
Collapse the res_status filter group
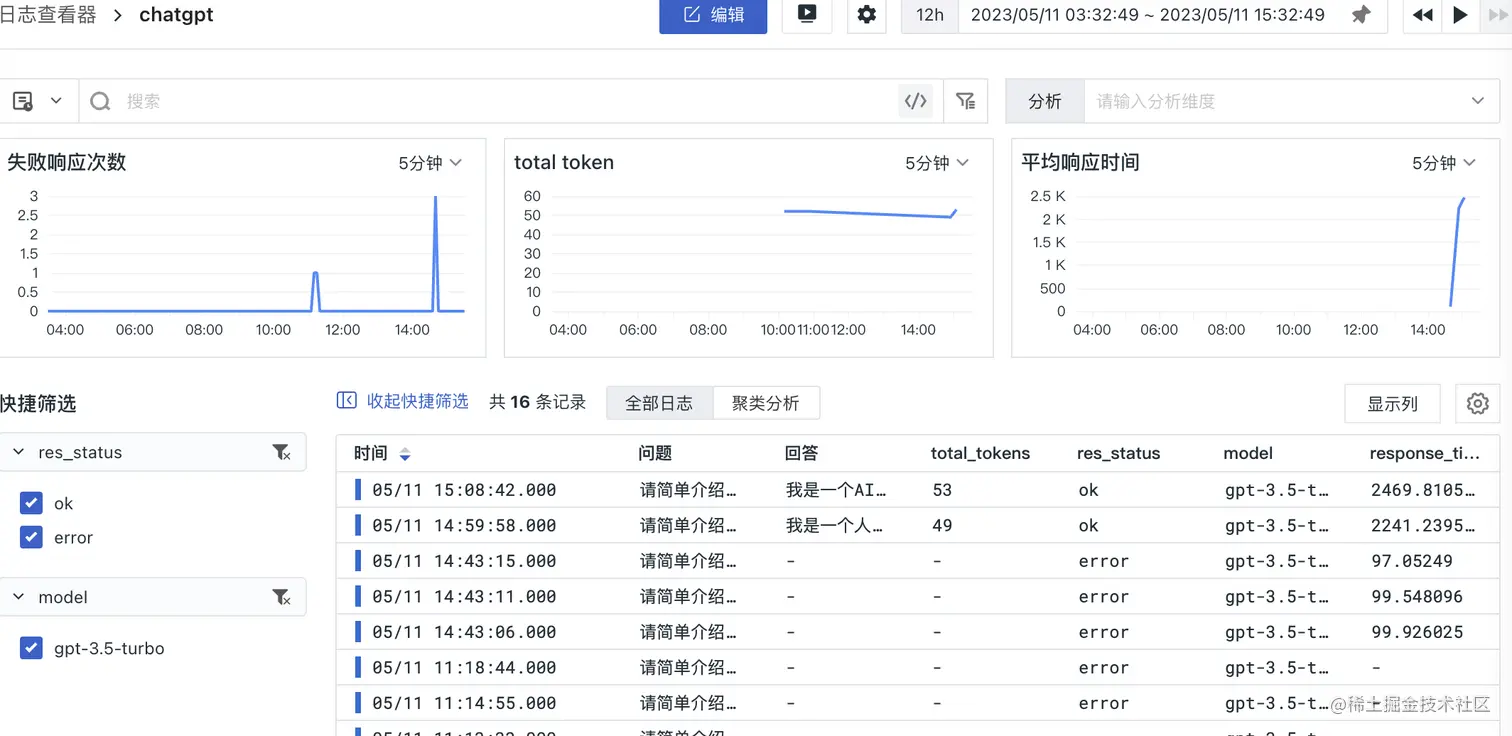point(18,452)
